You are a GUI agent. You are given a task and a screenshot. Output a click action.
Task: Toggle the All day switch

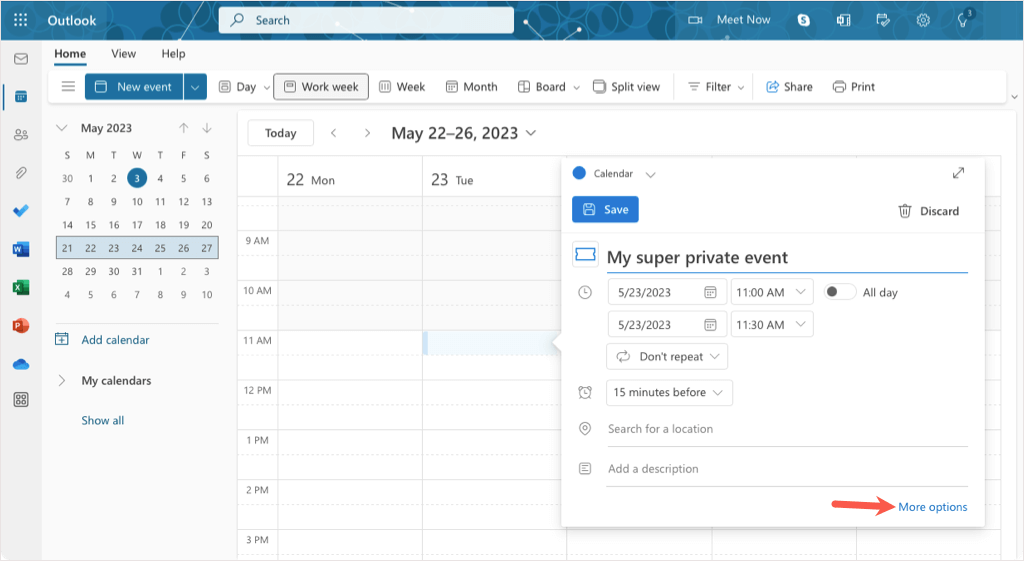tap(840, 292)
